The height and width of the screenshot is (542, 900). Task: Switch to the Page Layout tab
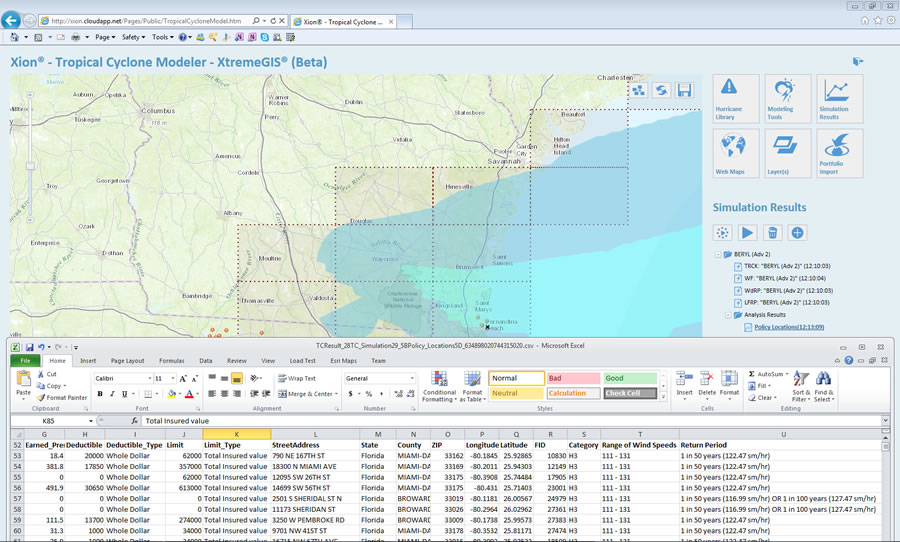pyautogui.click(x=127, y=361)
